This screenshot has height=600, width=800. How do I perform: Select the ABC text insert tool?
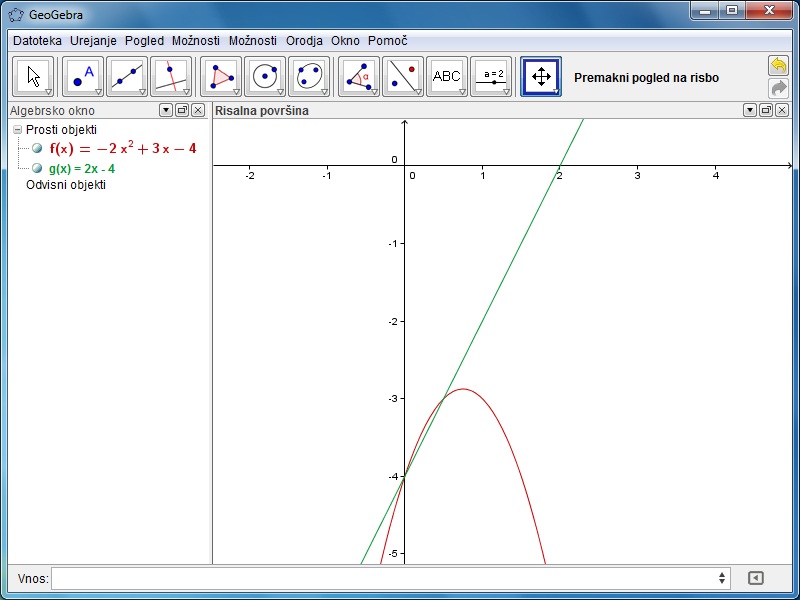tap(447, 77)
